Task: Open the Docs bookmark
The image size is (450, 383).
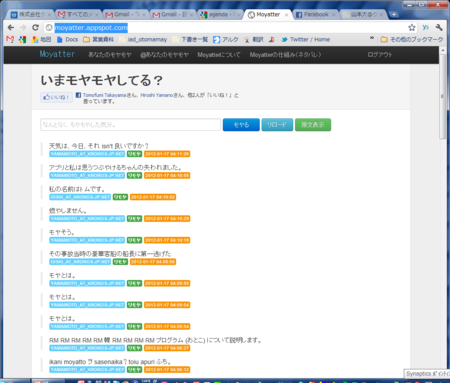Action: pos(67,40)
